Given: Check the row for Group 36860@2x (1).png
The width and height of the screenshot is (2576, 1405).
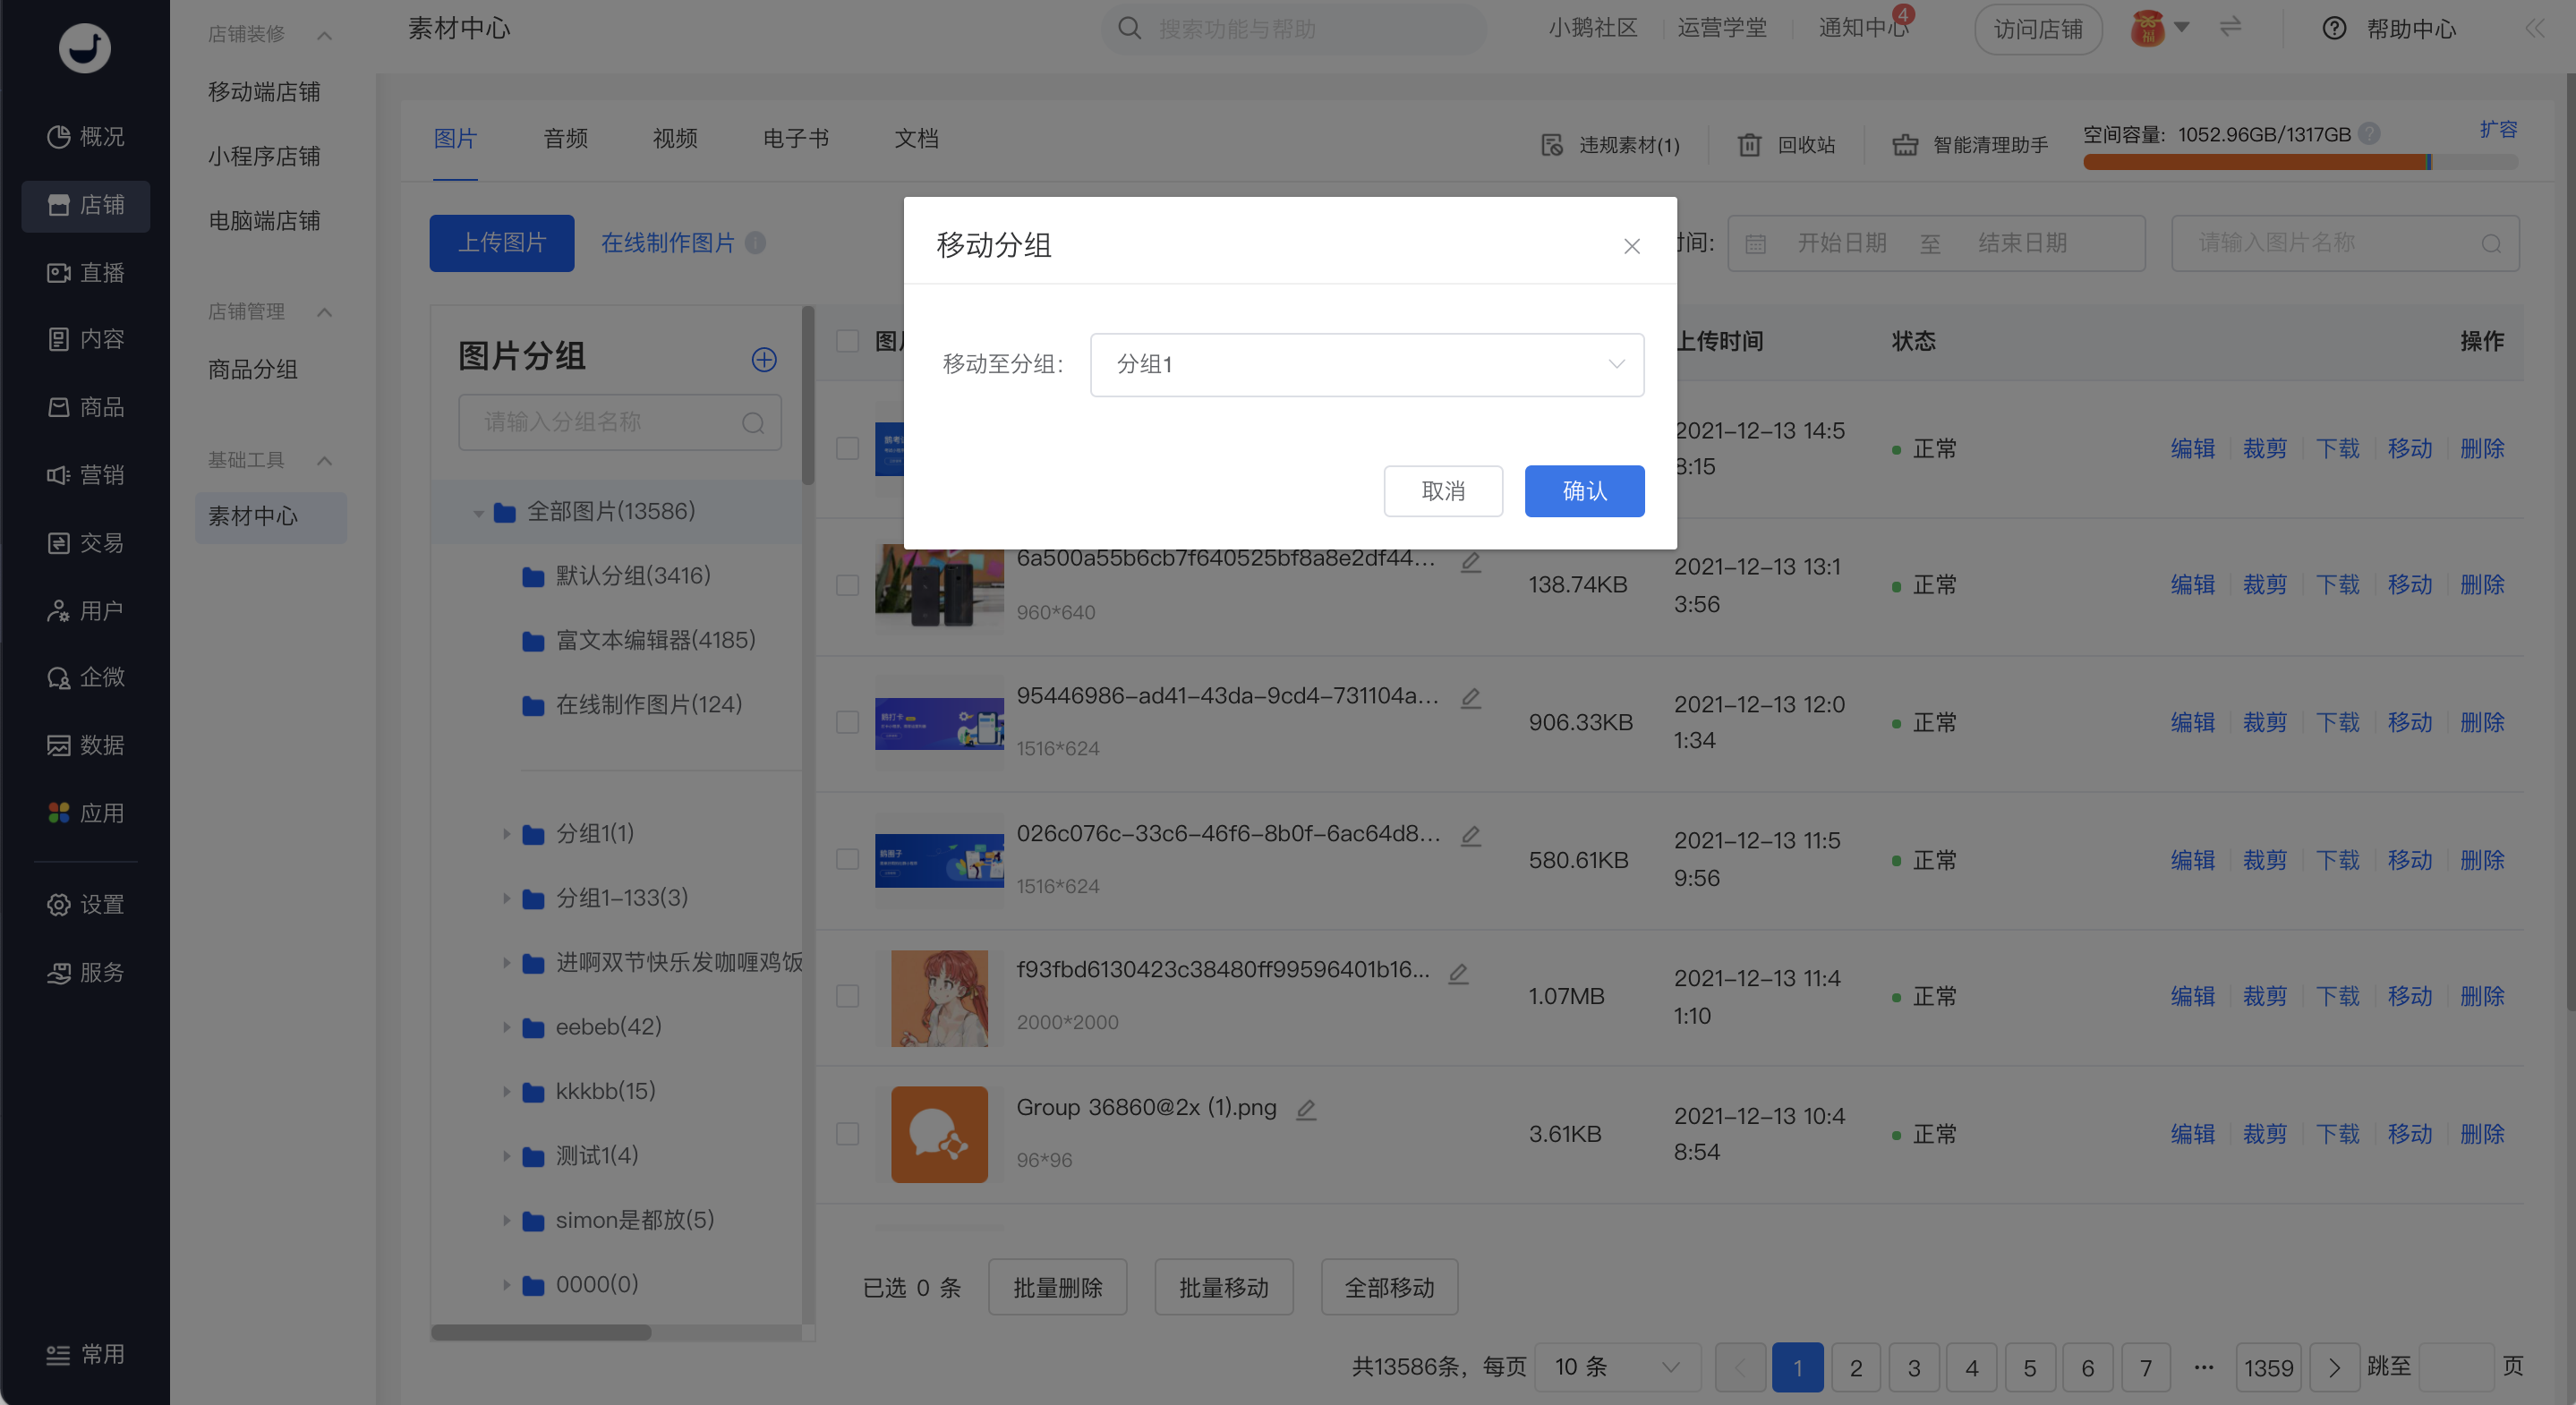Looking at the screenshot, I should click(847, 1133).
